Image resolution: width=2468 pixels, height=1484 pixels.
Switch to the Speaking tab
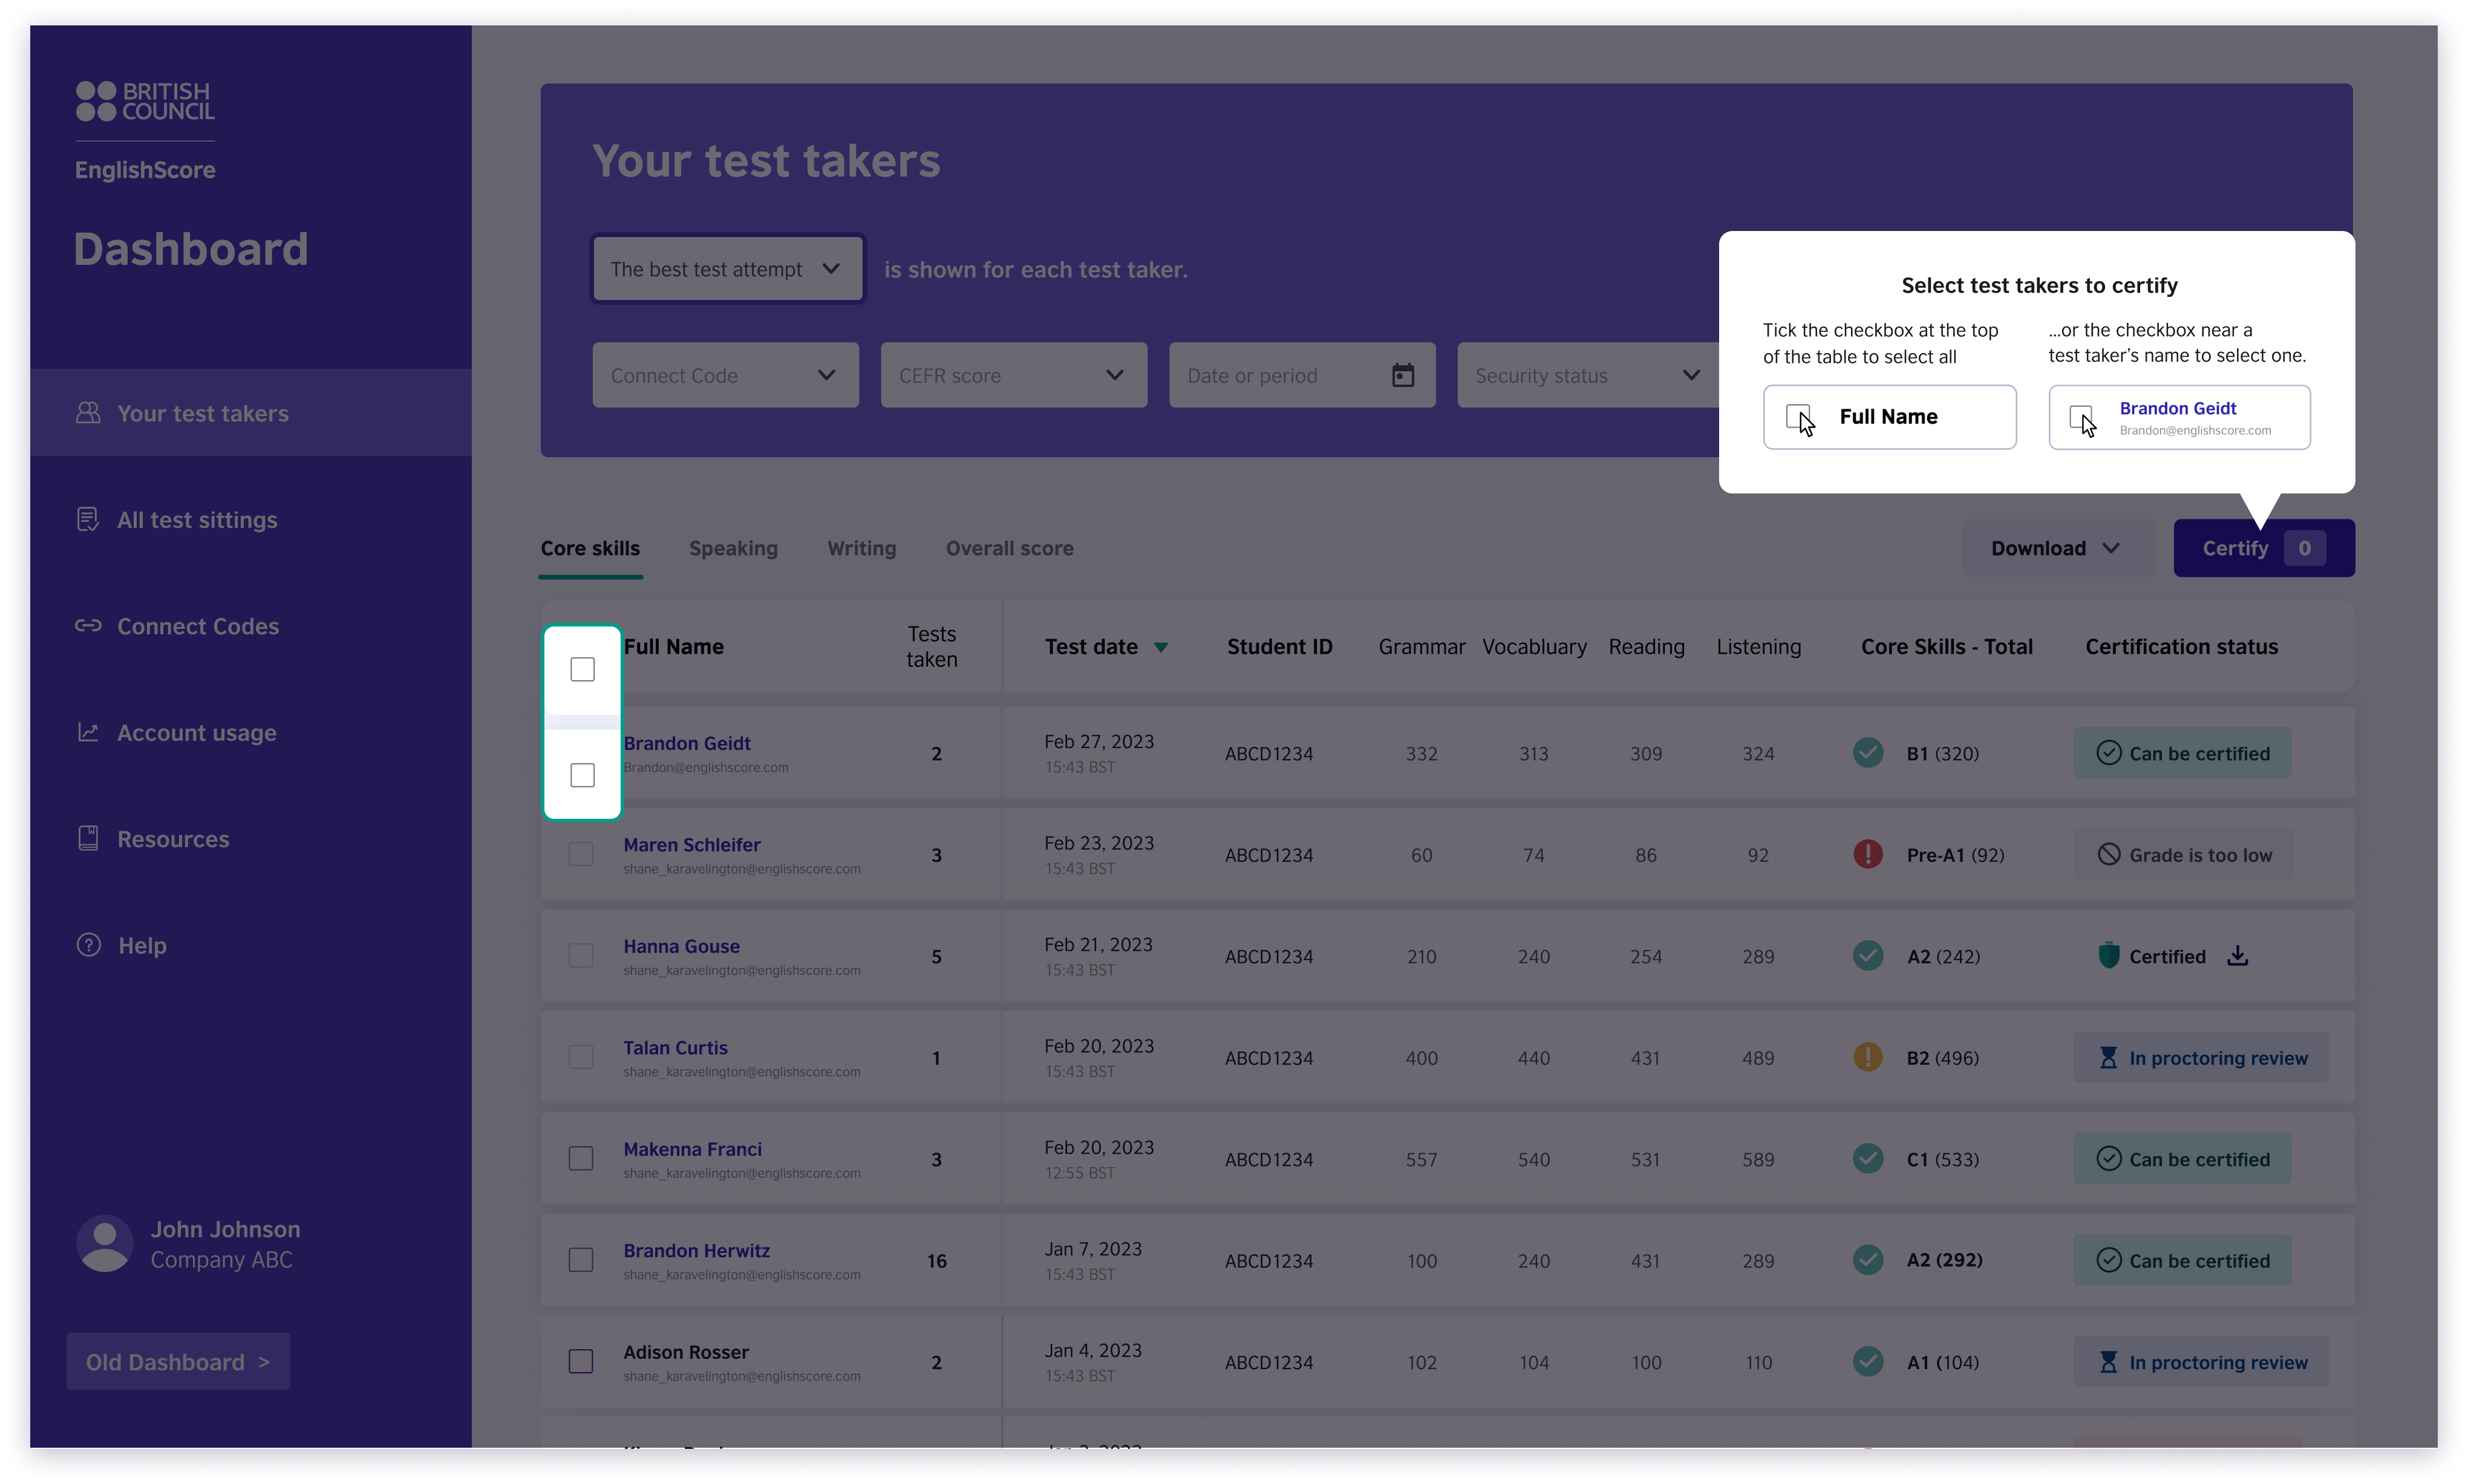(x=733, y=548)
